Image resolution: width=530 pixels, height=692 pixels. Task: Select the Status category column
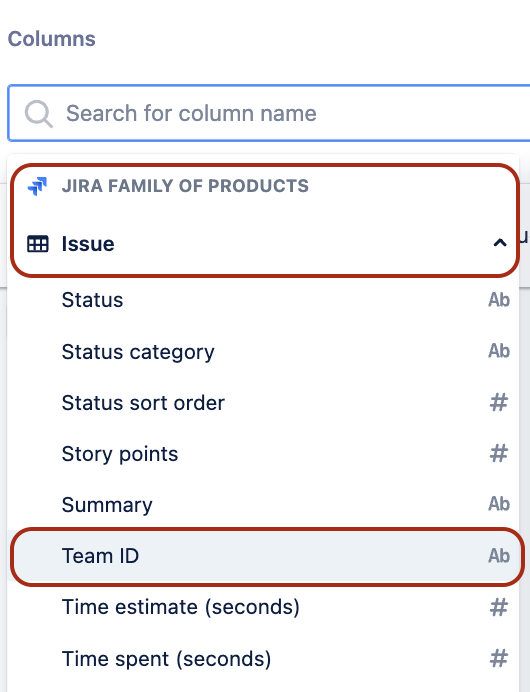click(263, 352)
